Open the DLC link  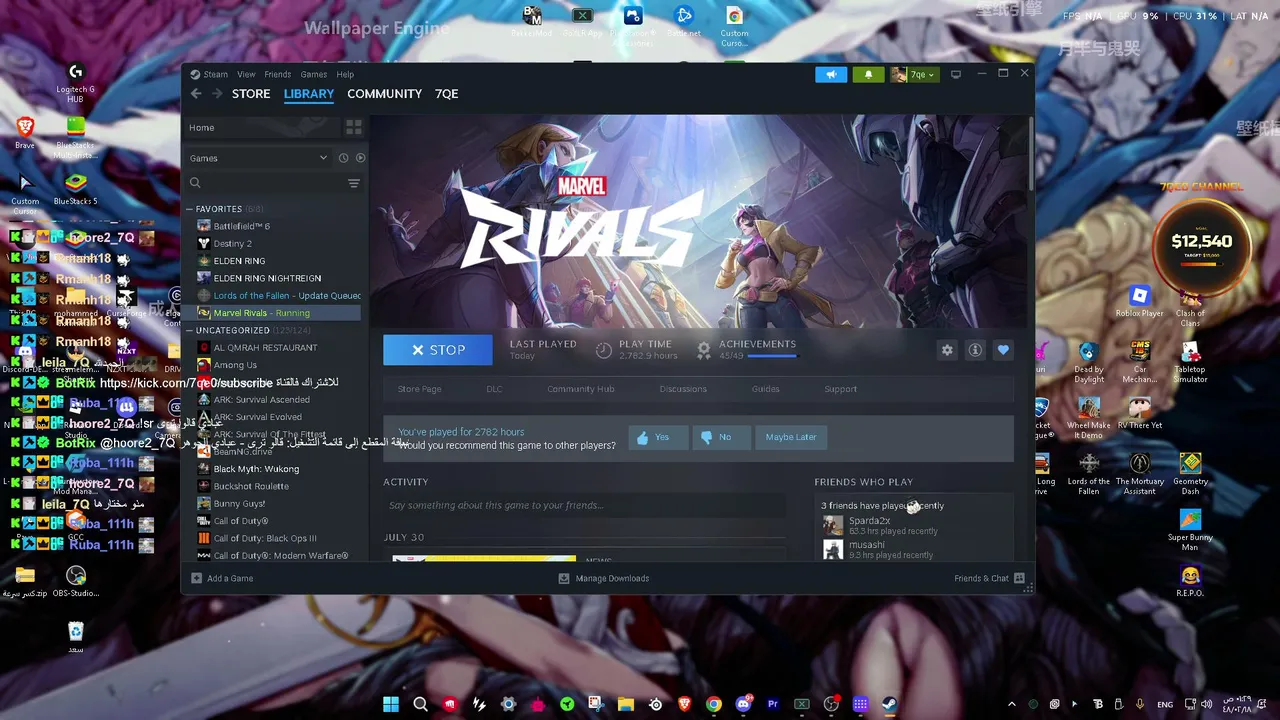tap(494, 389)
